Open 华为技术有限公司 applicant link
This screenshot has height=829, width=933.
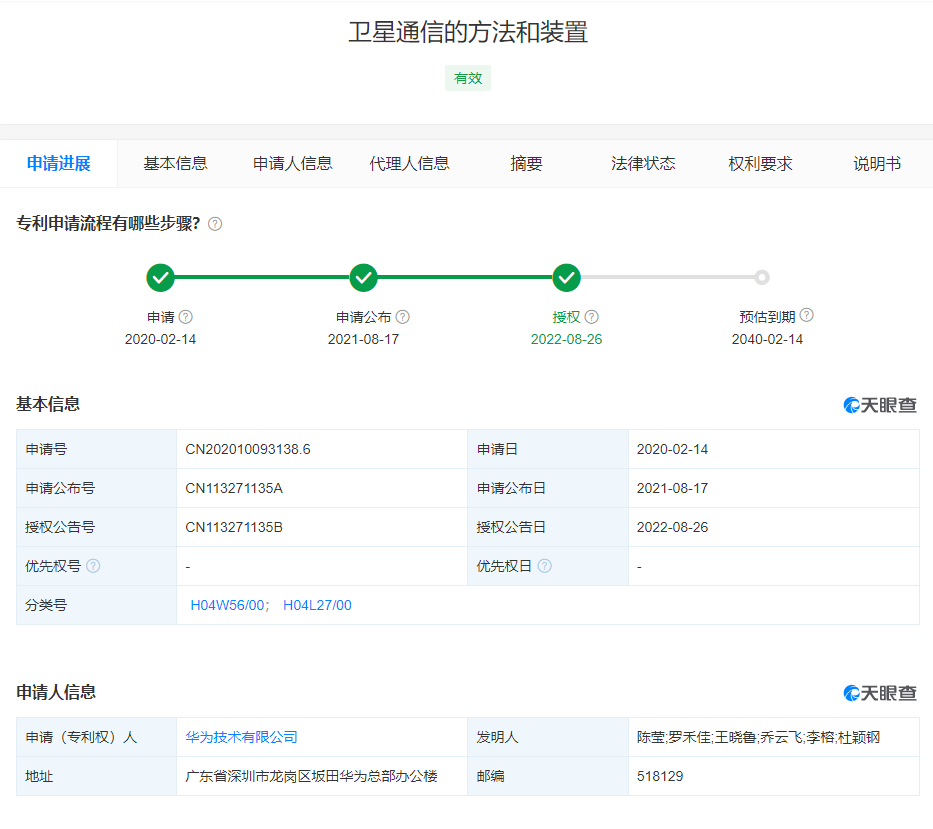pyautogui.click(x=241, y=737)
